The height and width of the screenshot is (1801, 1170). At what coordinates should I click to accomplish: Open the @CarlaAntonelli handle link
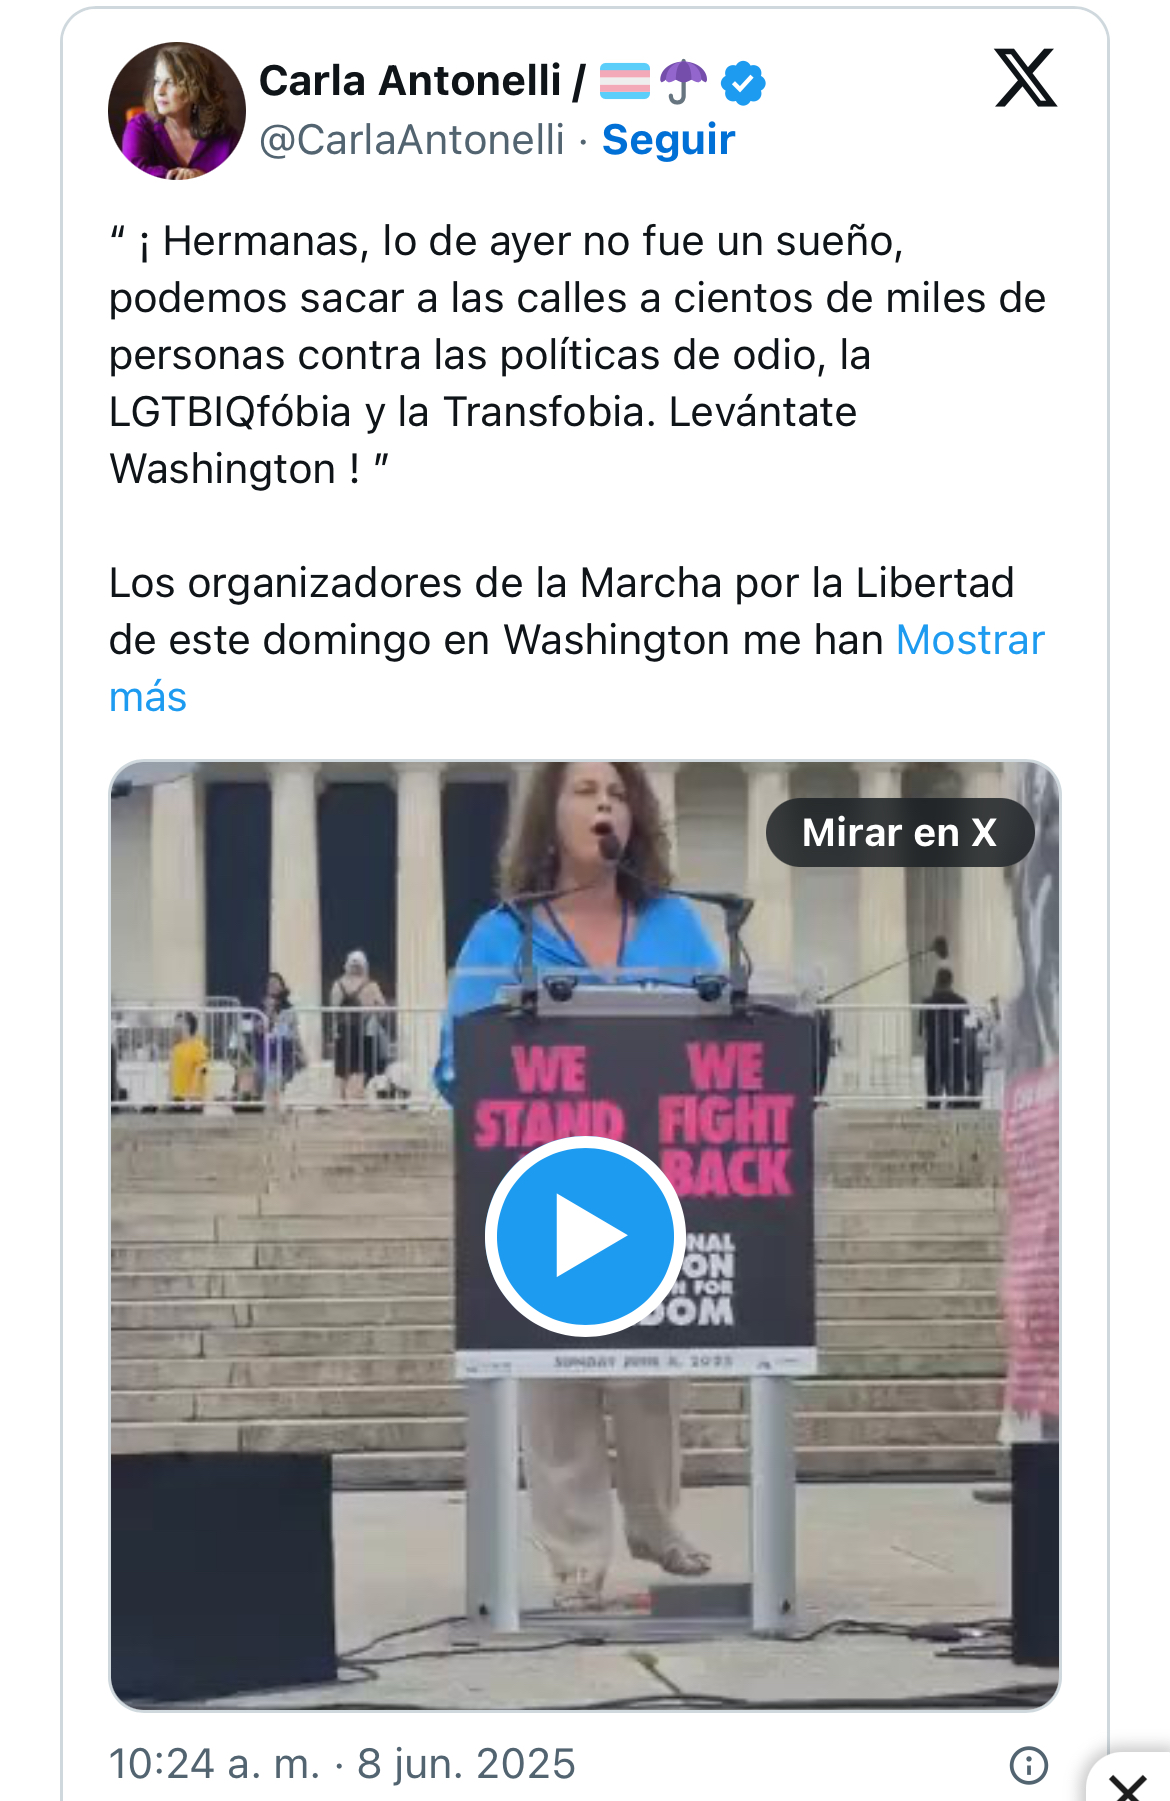coord(412,140)
